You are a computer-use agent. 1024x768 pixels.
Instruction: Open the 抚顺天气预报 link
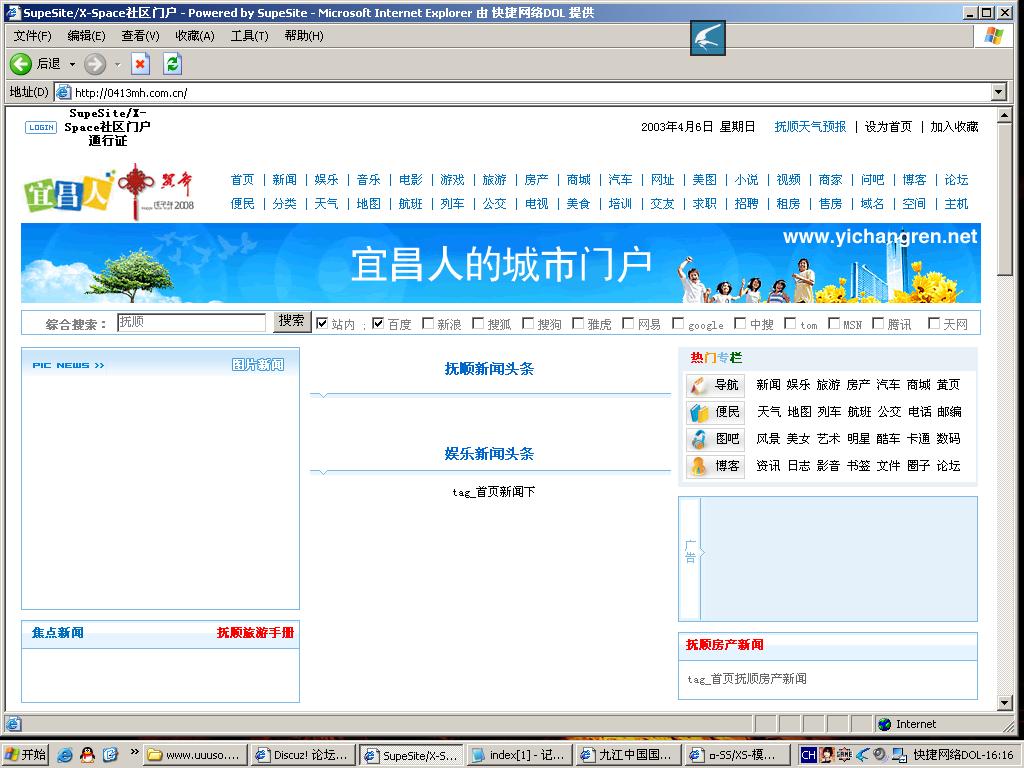(810, 127)
